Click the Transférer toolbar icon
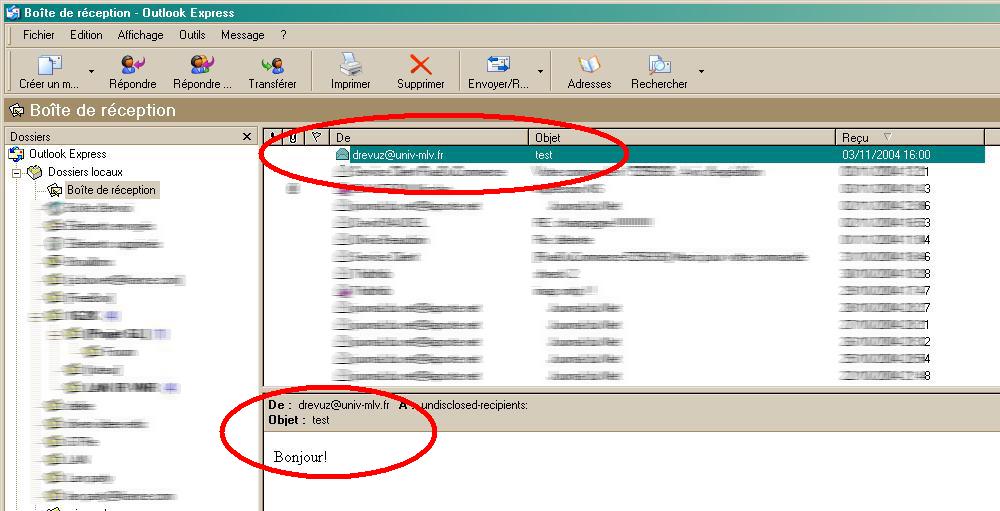Image resolution: width=1000 pixels, height=511 pixels. [x=272, y=67]
